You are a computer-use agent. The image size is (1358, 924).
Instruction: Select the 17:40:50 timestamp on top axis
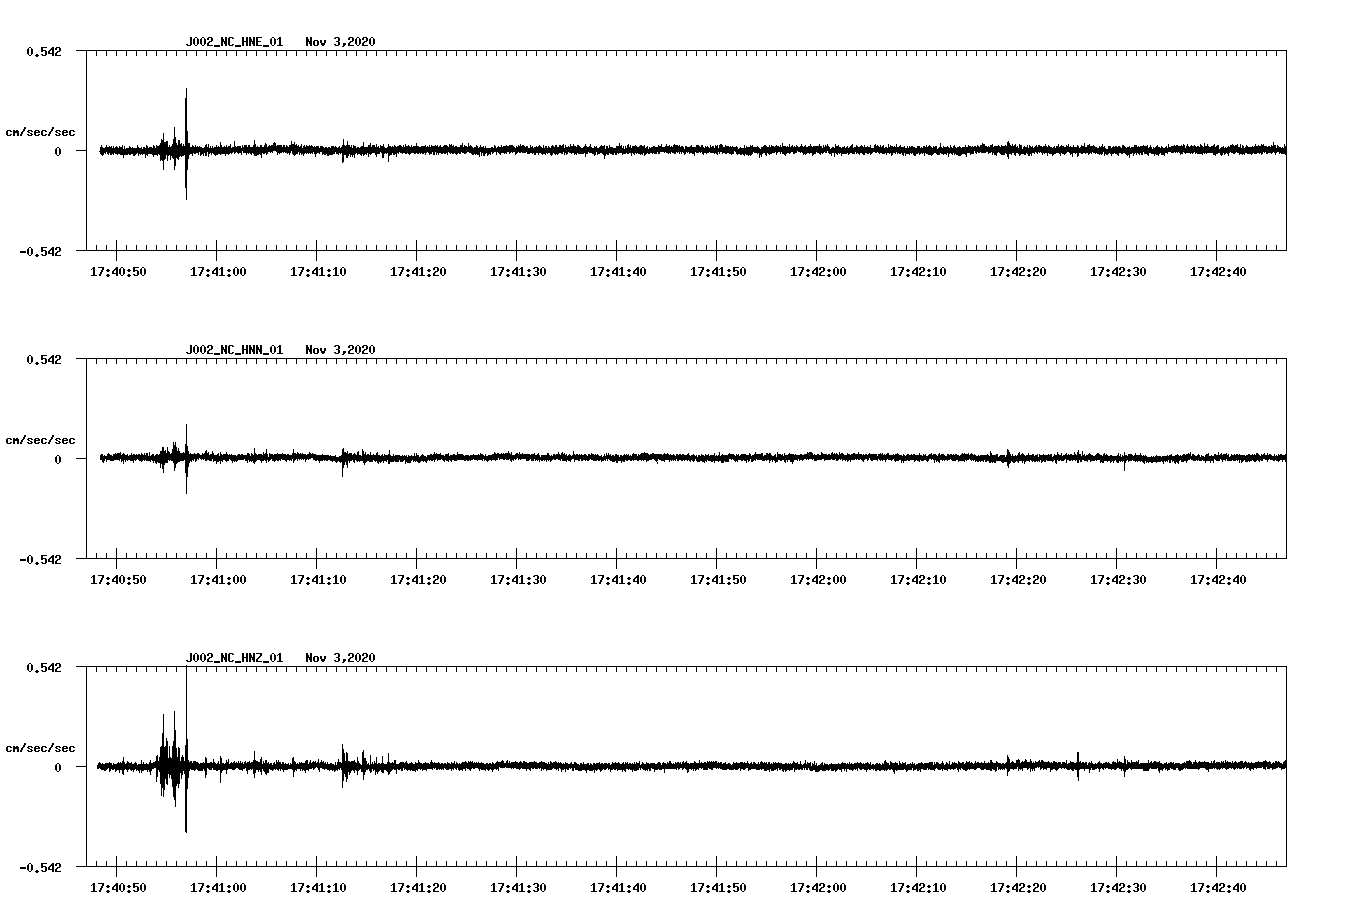119,269
